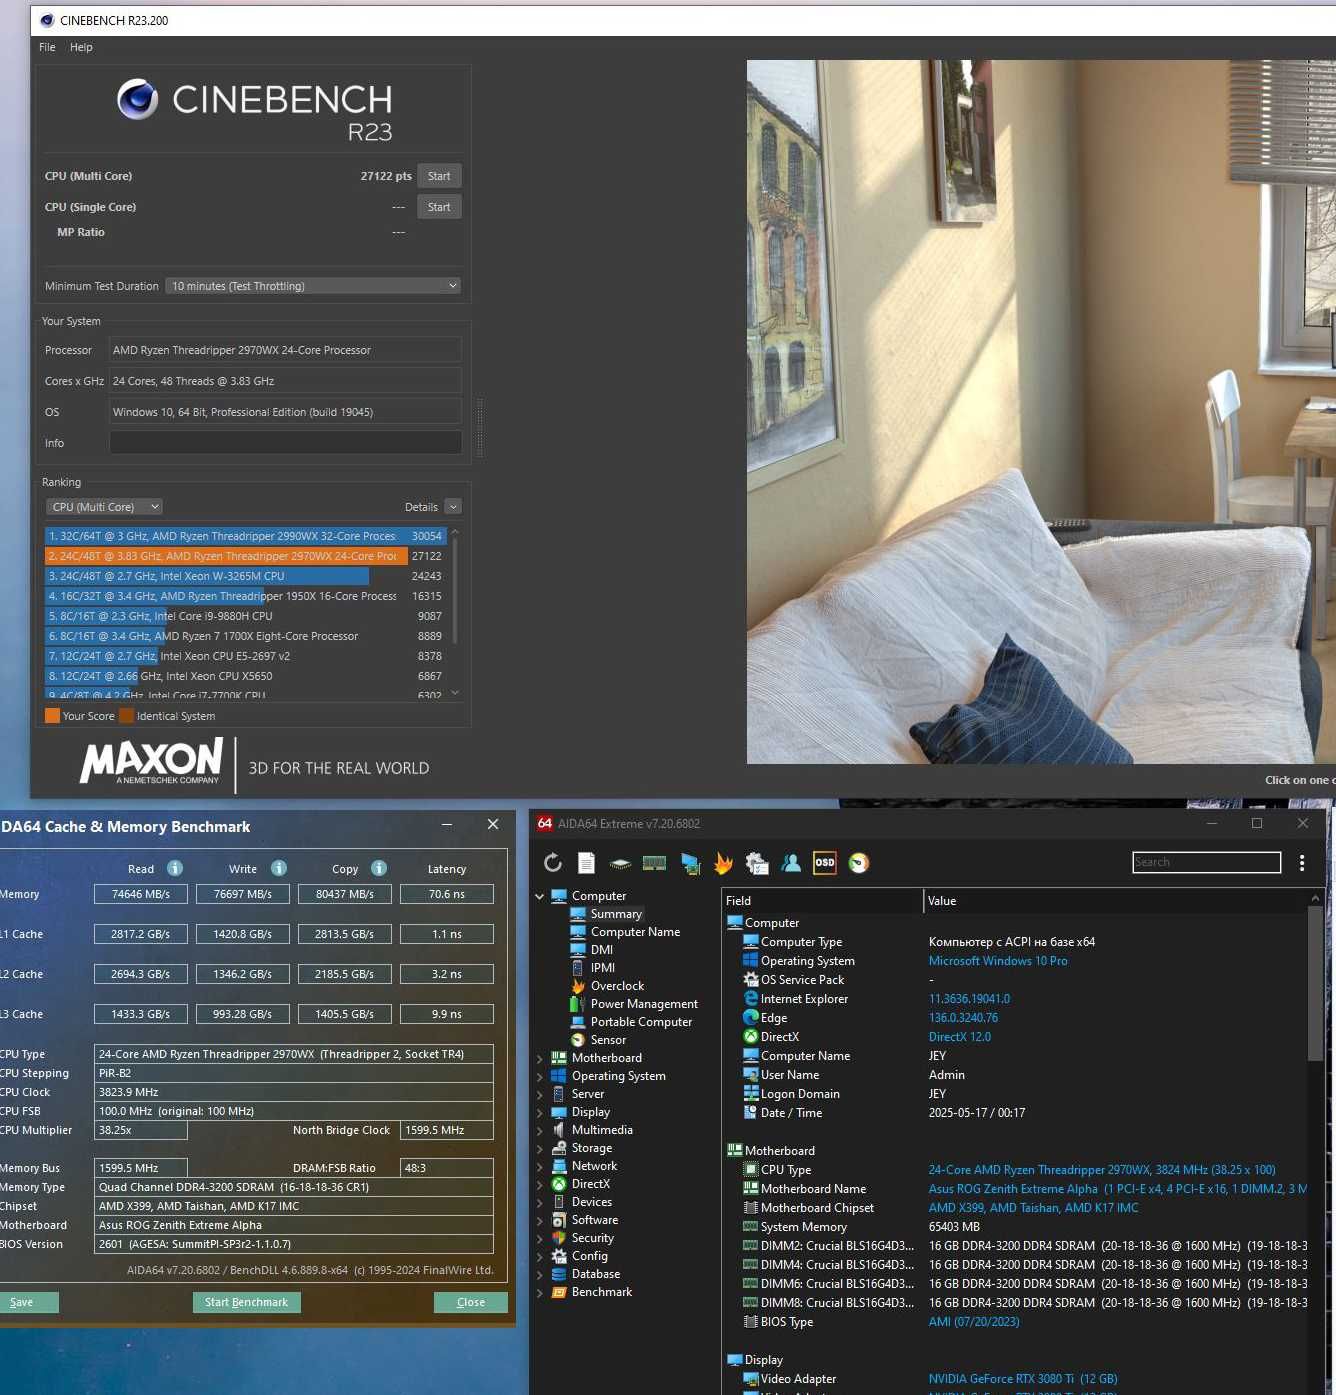
Task: Open the Microsoft Windows 10 Pro link
Action: pos(997,961)
